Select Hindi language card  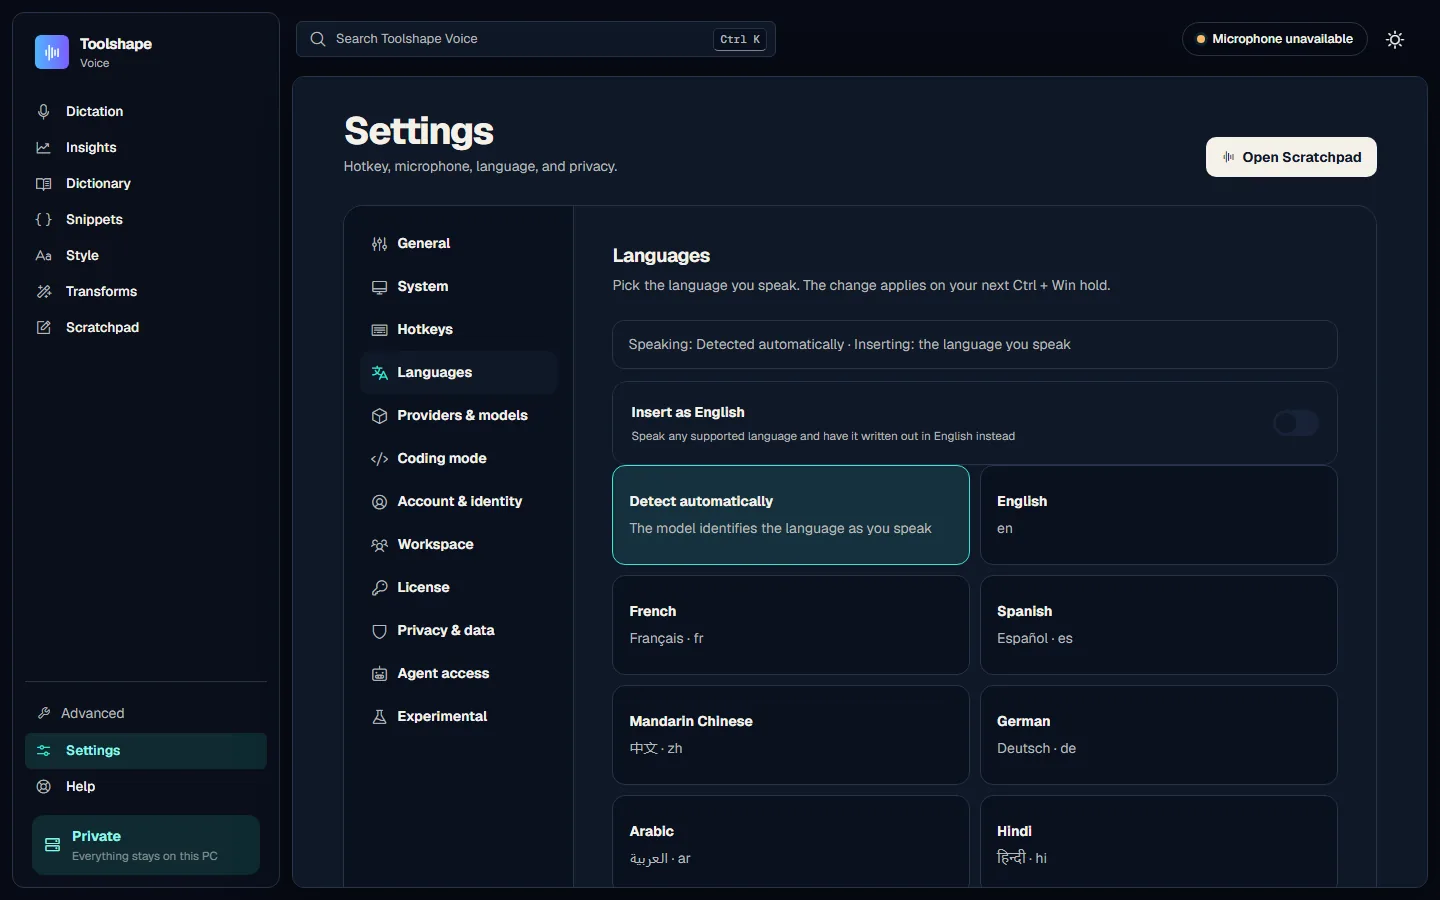coord(1158,841)
